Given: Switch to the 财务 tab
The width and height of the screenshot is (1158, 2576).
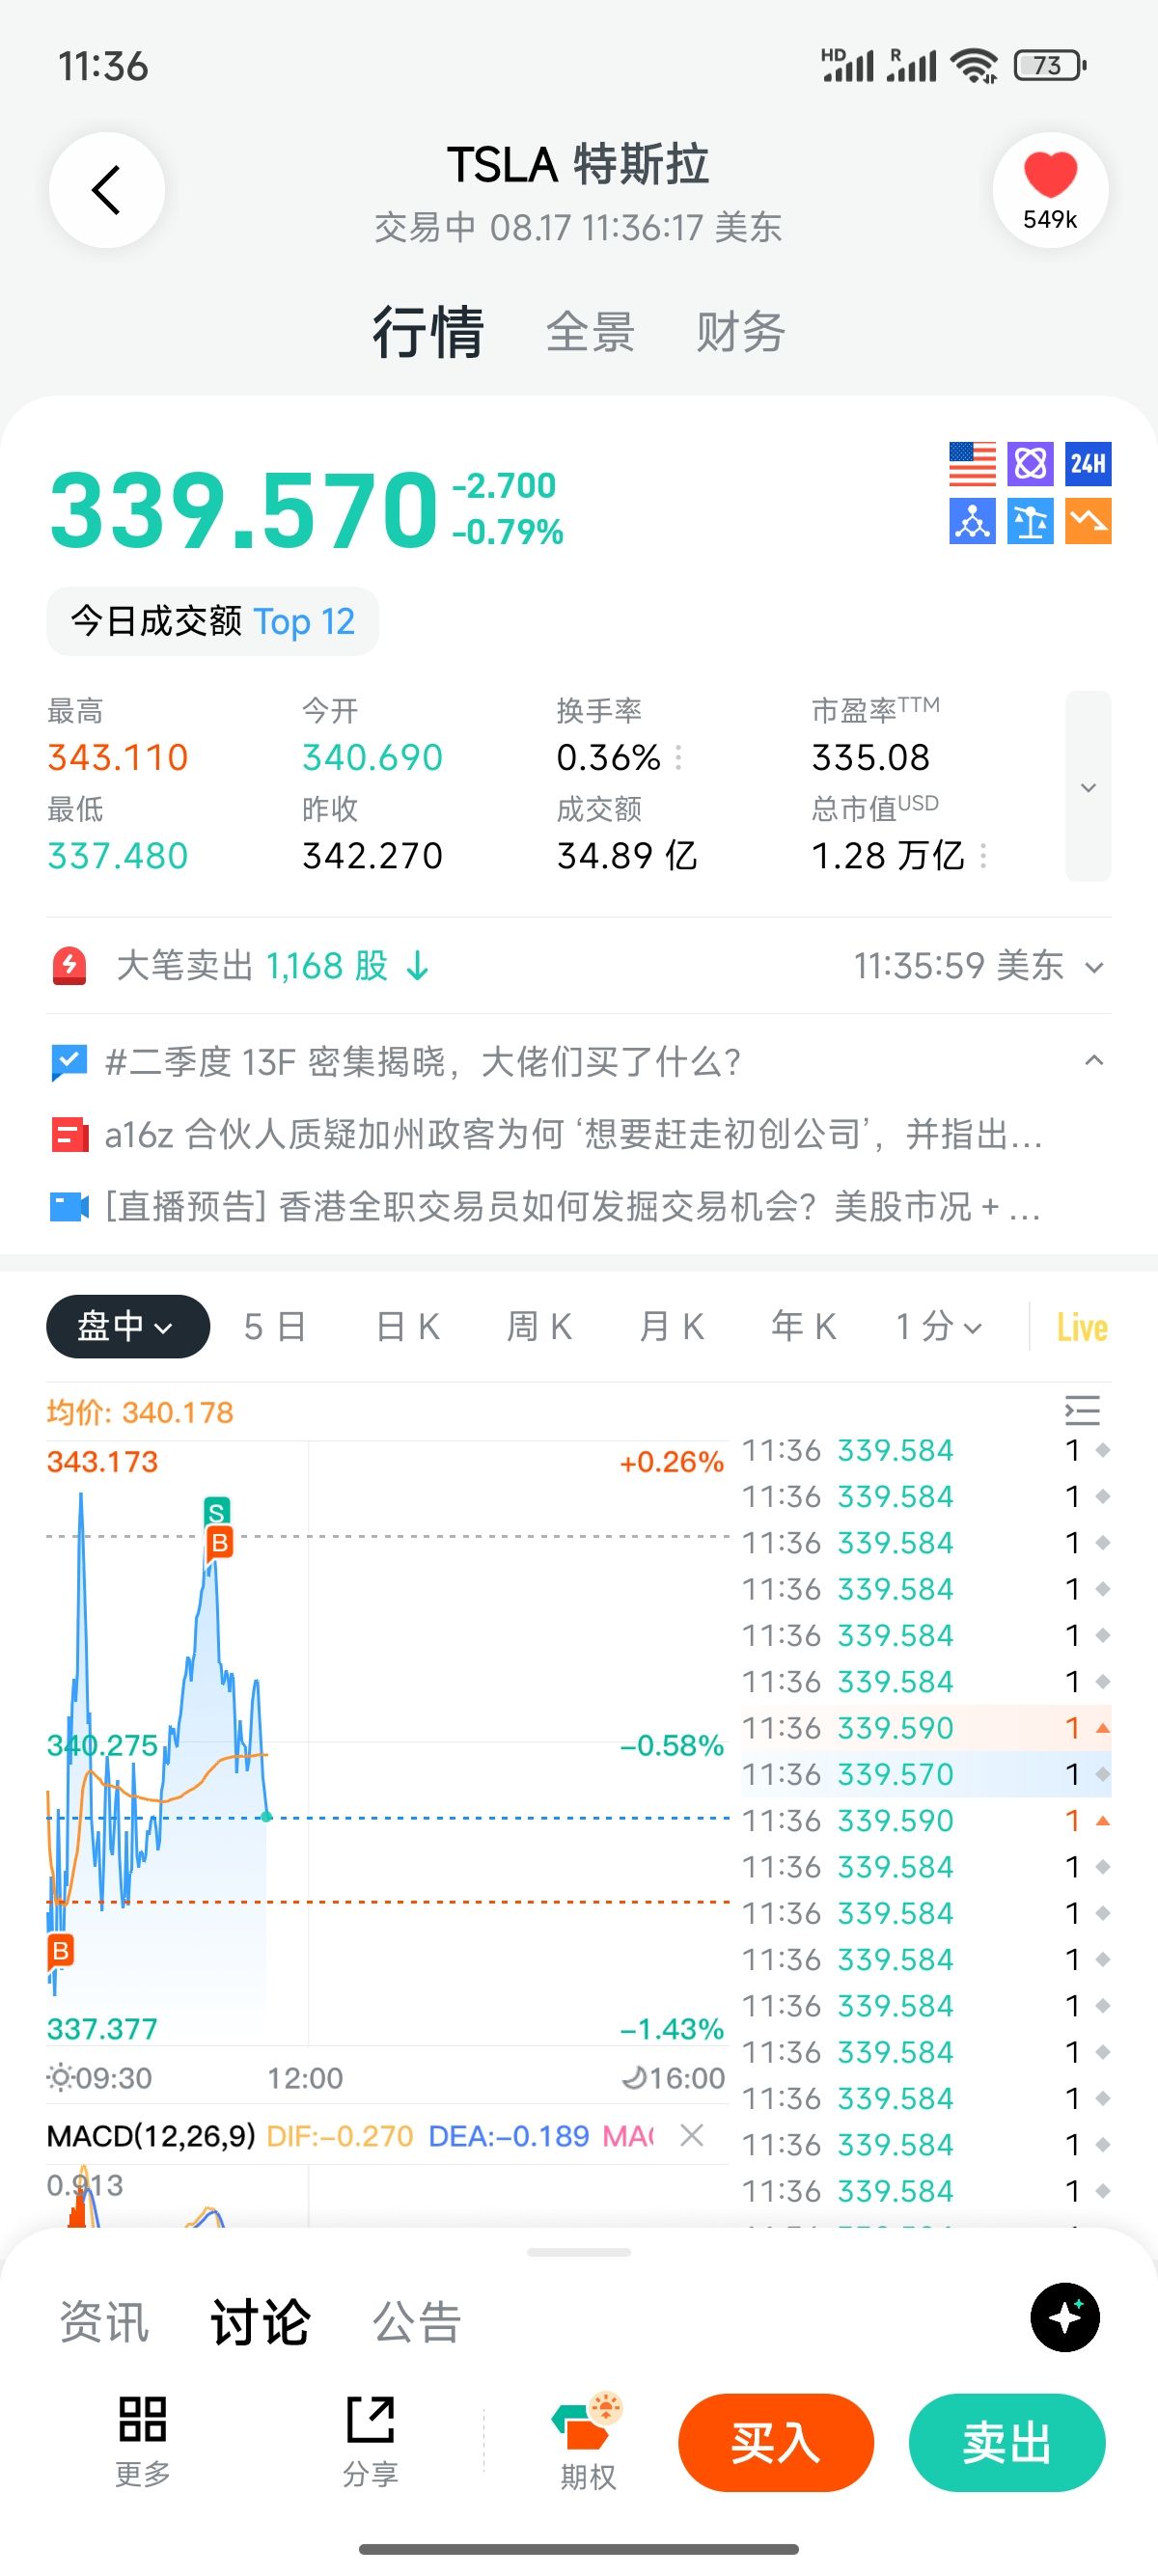Looking at the screenshot, I should tap(741, 332).
